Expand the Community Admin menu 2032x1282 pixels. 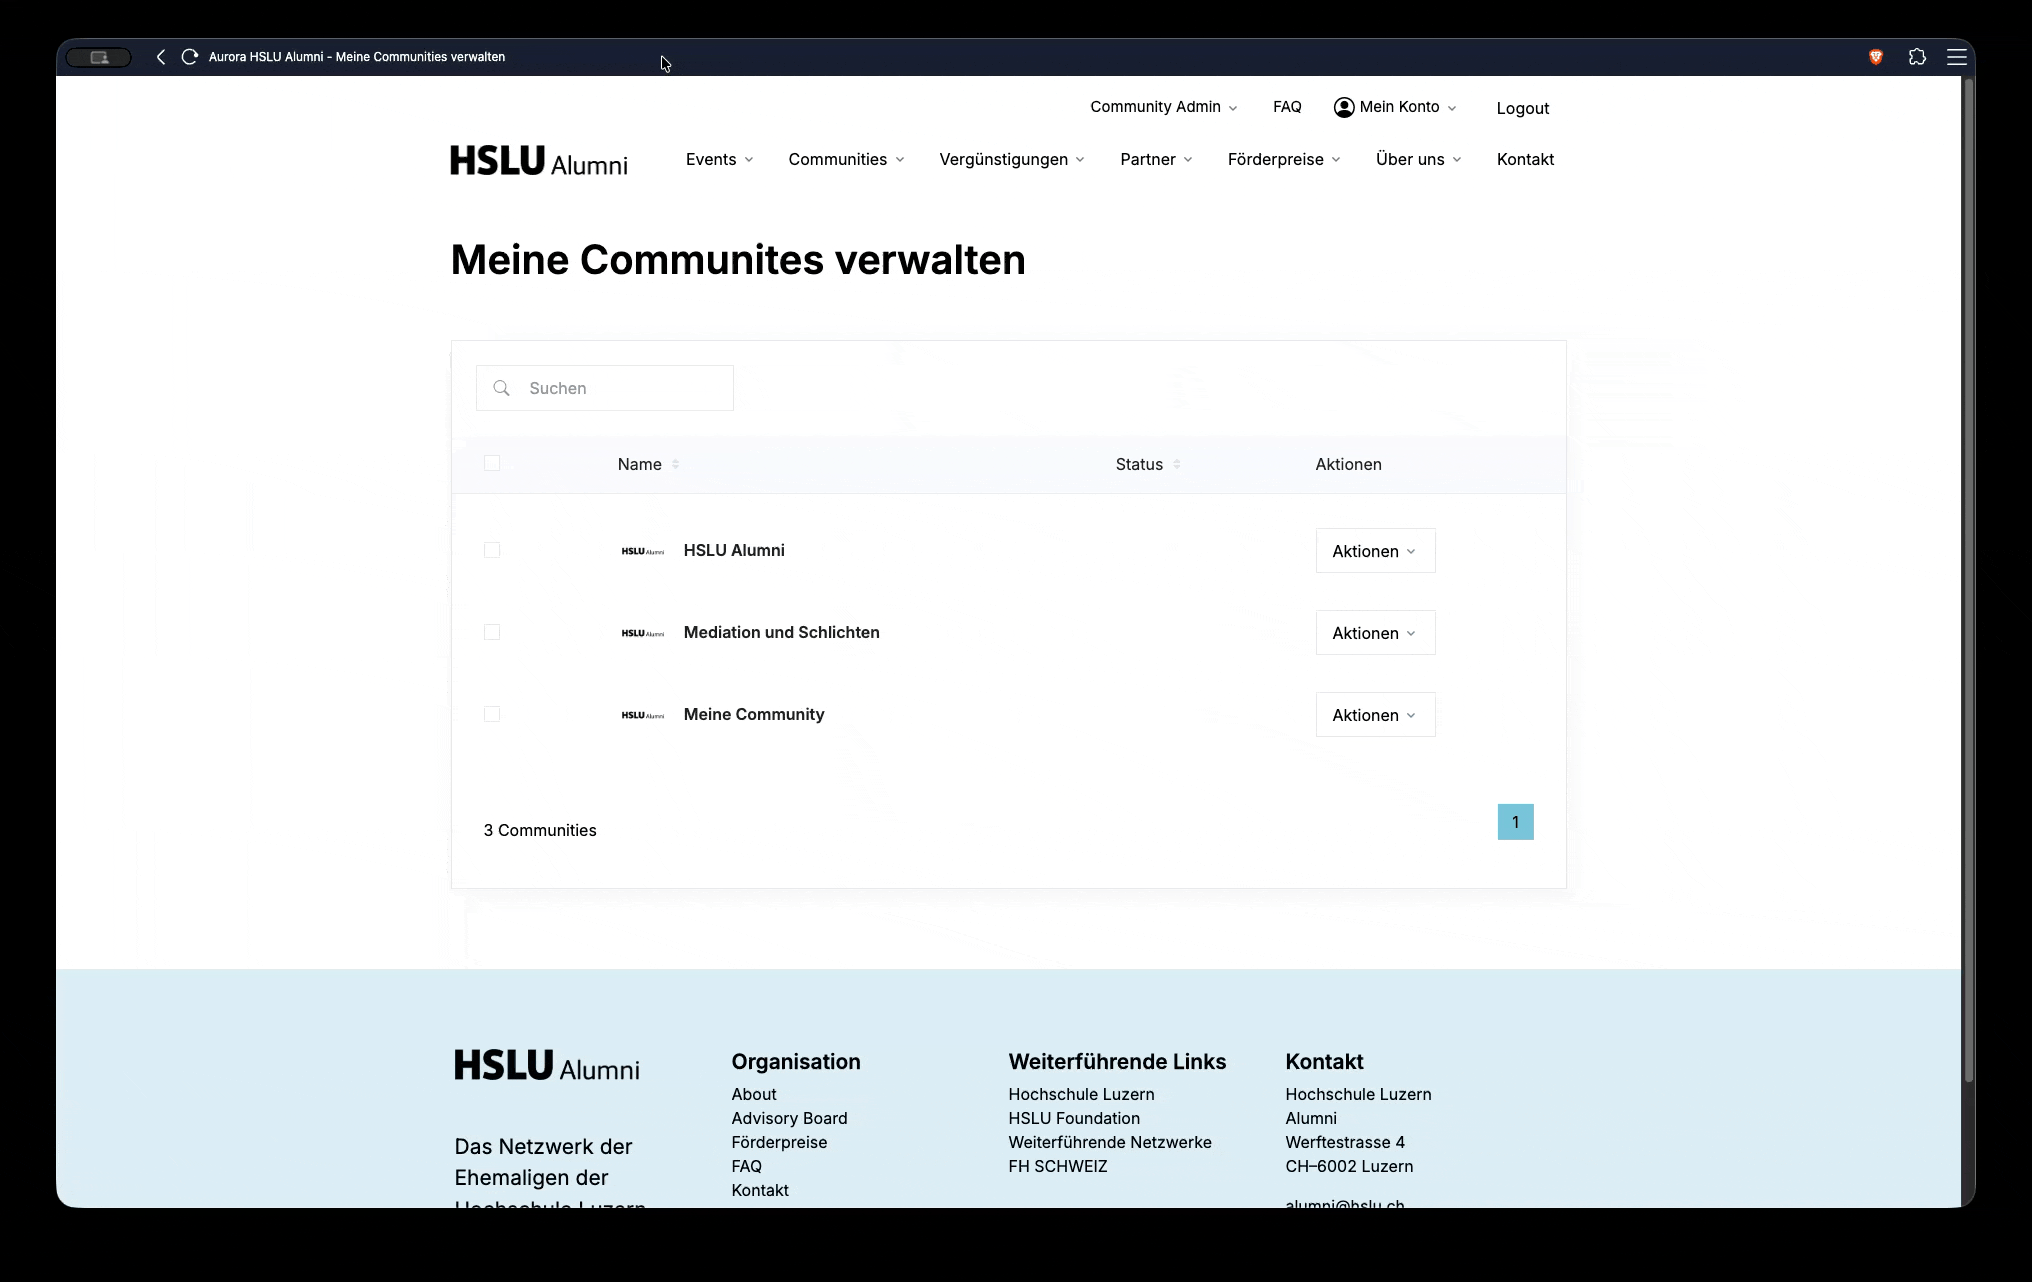(1164, 107)
